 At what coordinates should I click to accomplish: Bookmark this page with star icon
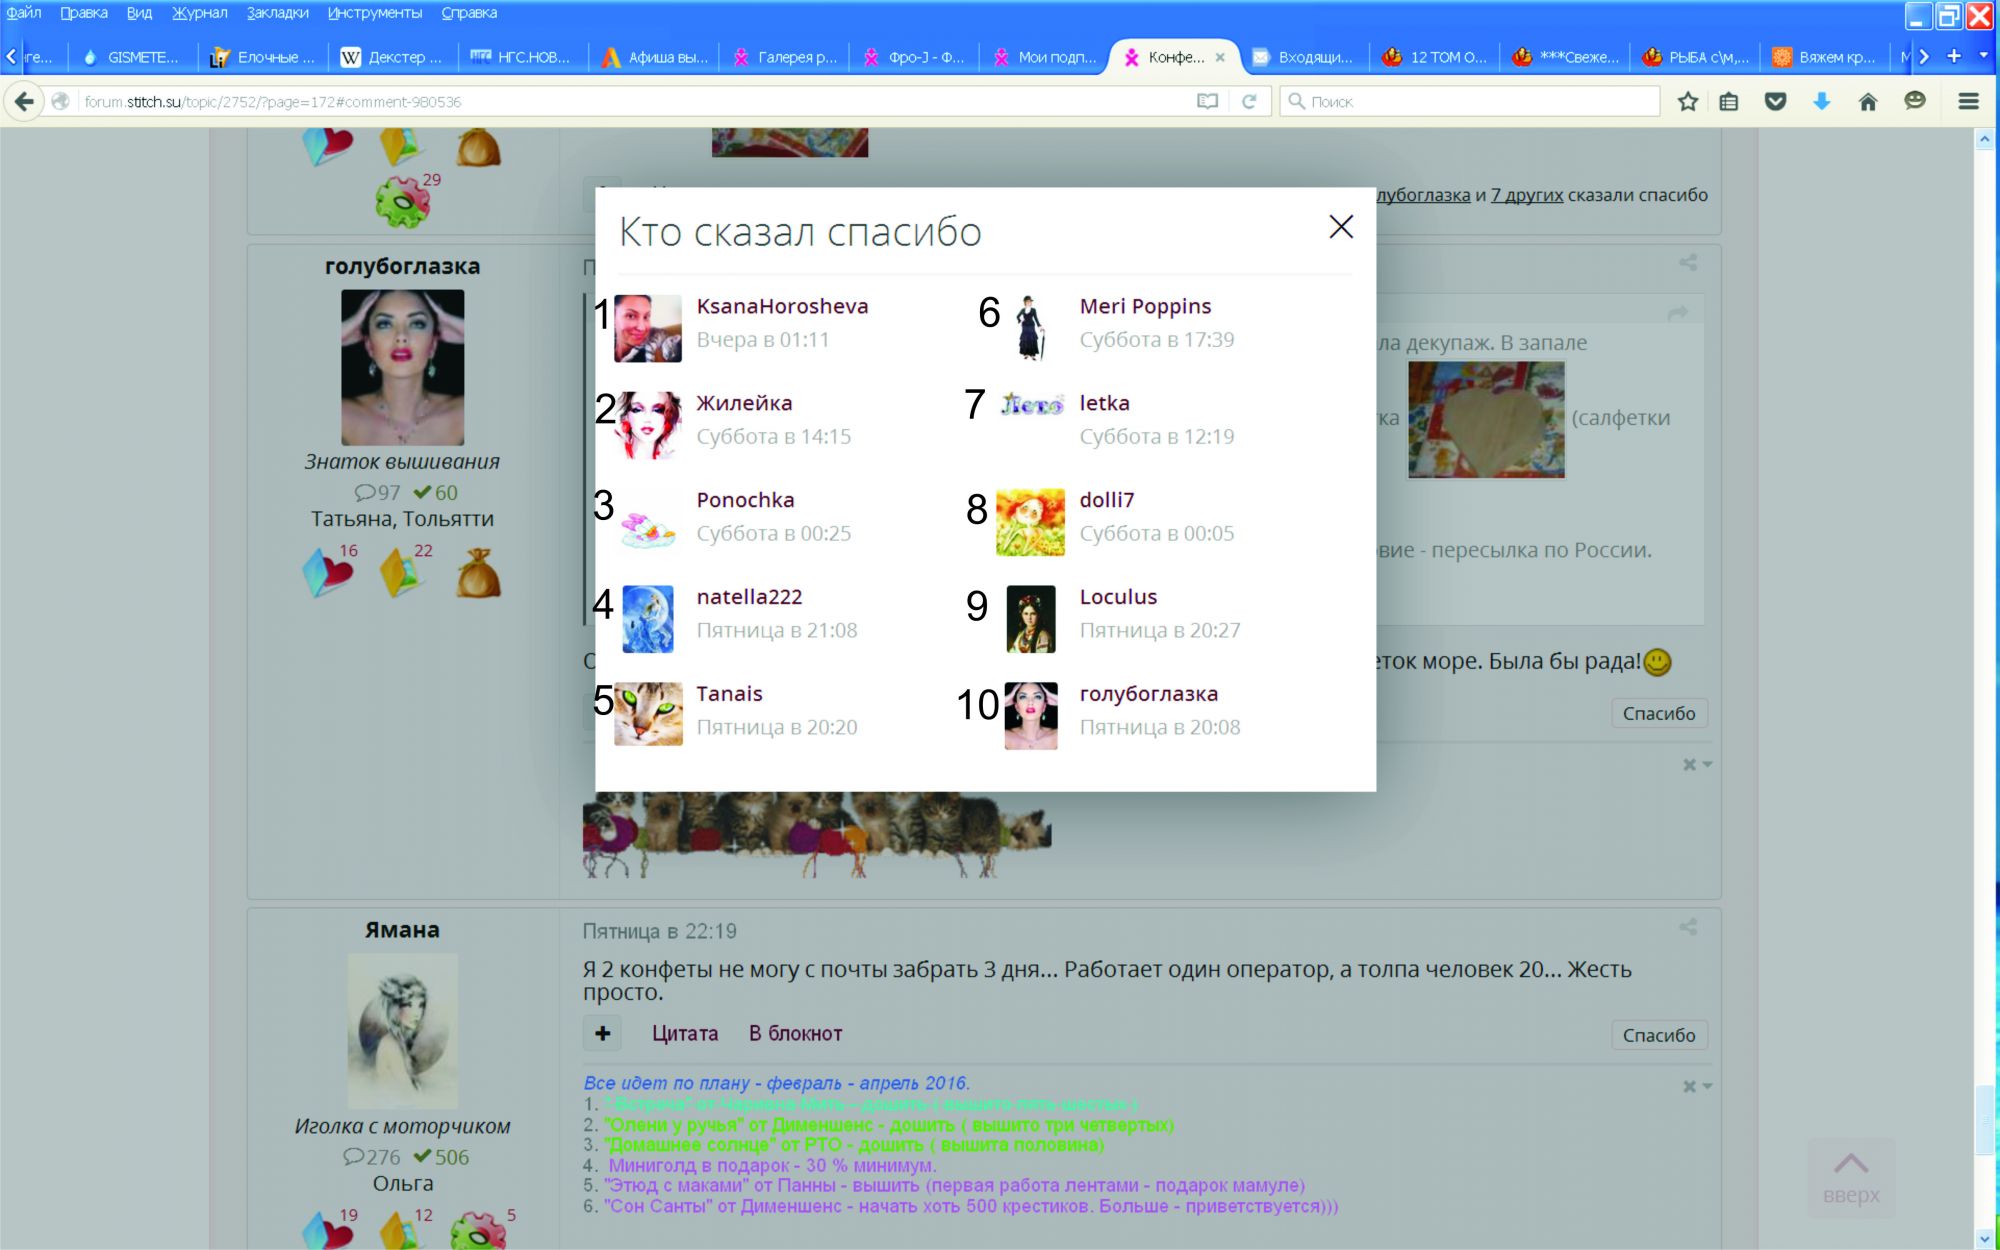coord(1688,101)
